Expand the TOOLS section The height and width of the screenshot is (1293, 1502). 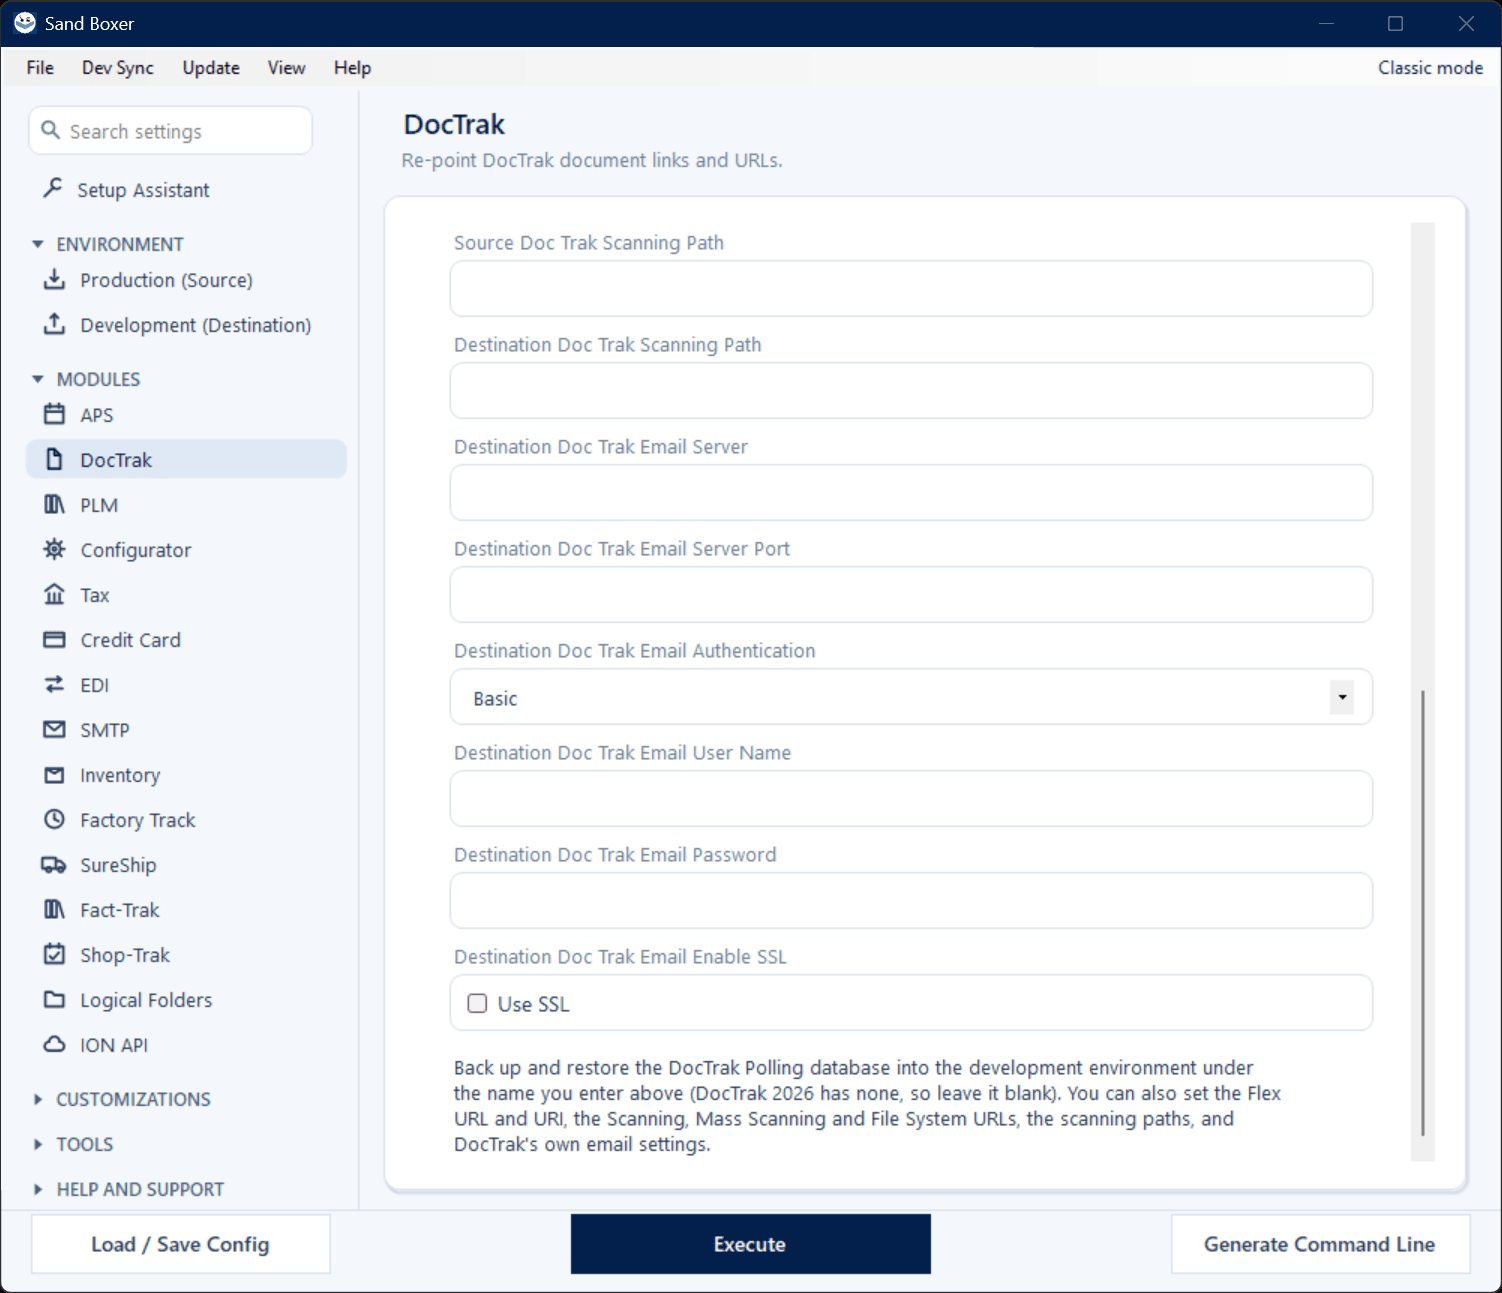(x=38, y=1144)
